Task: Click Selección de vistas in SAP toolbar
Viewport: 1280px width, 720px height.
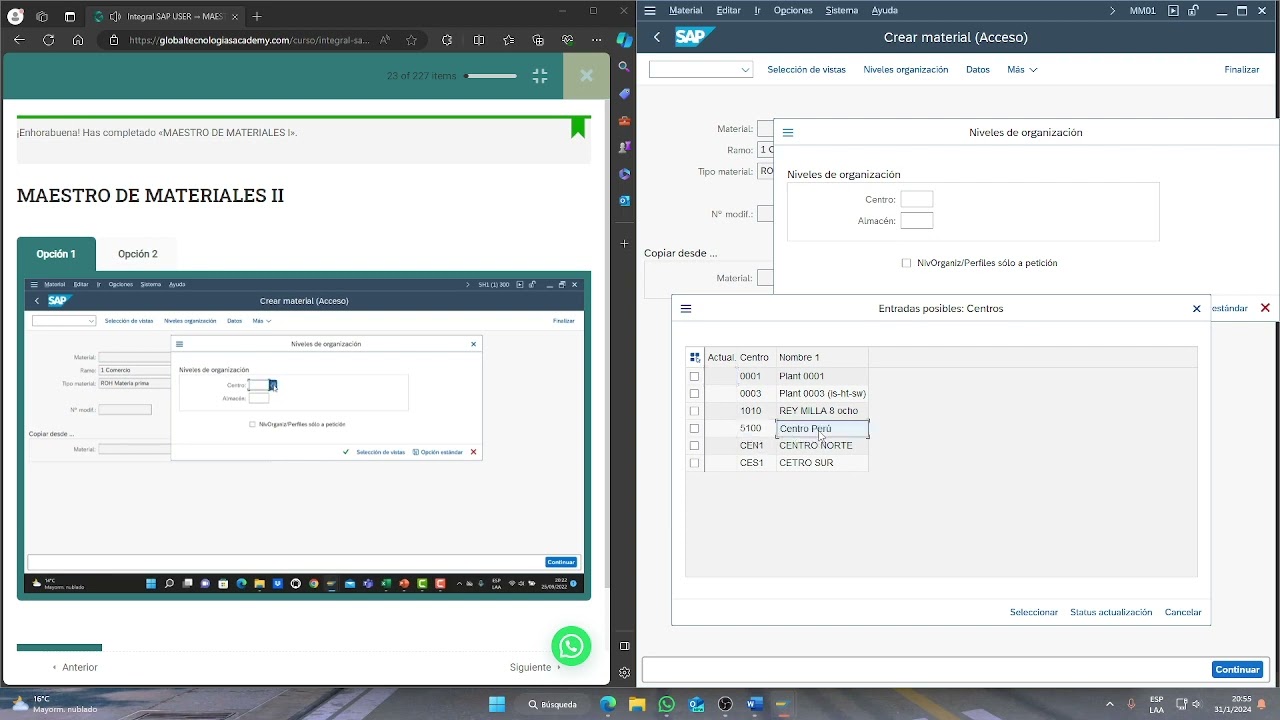Action: [x=806, y=70]
